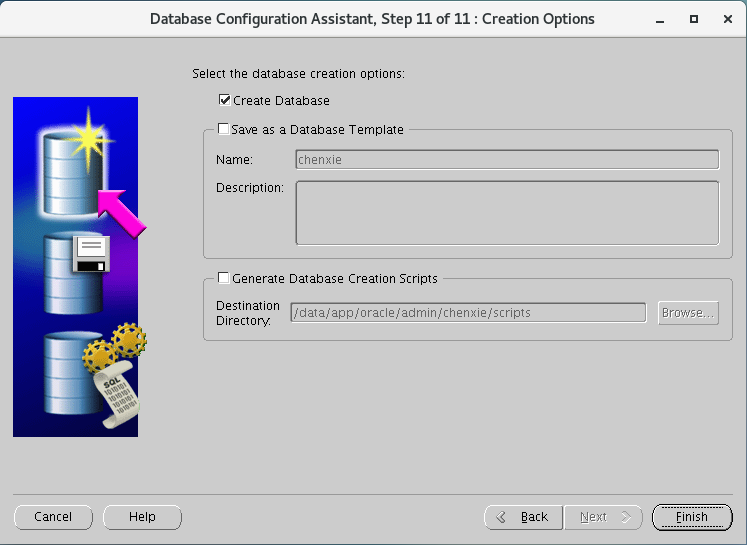Maximize the Database Configuration Assistant window
747x545 pixels.
pyautogui.click(x=694, y=19)
